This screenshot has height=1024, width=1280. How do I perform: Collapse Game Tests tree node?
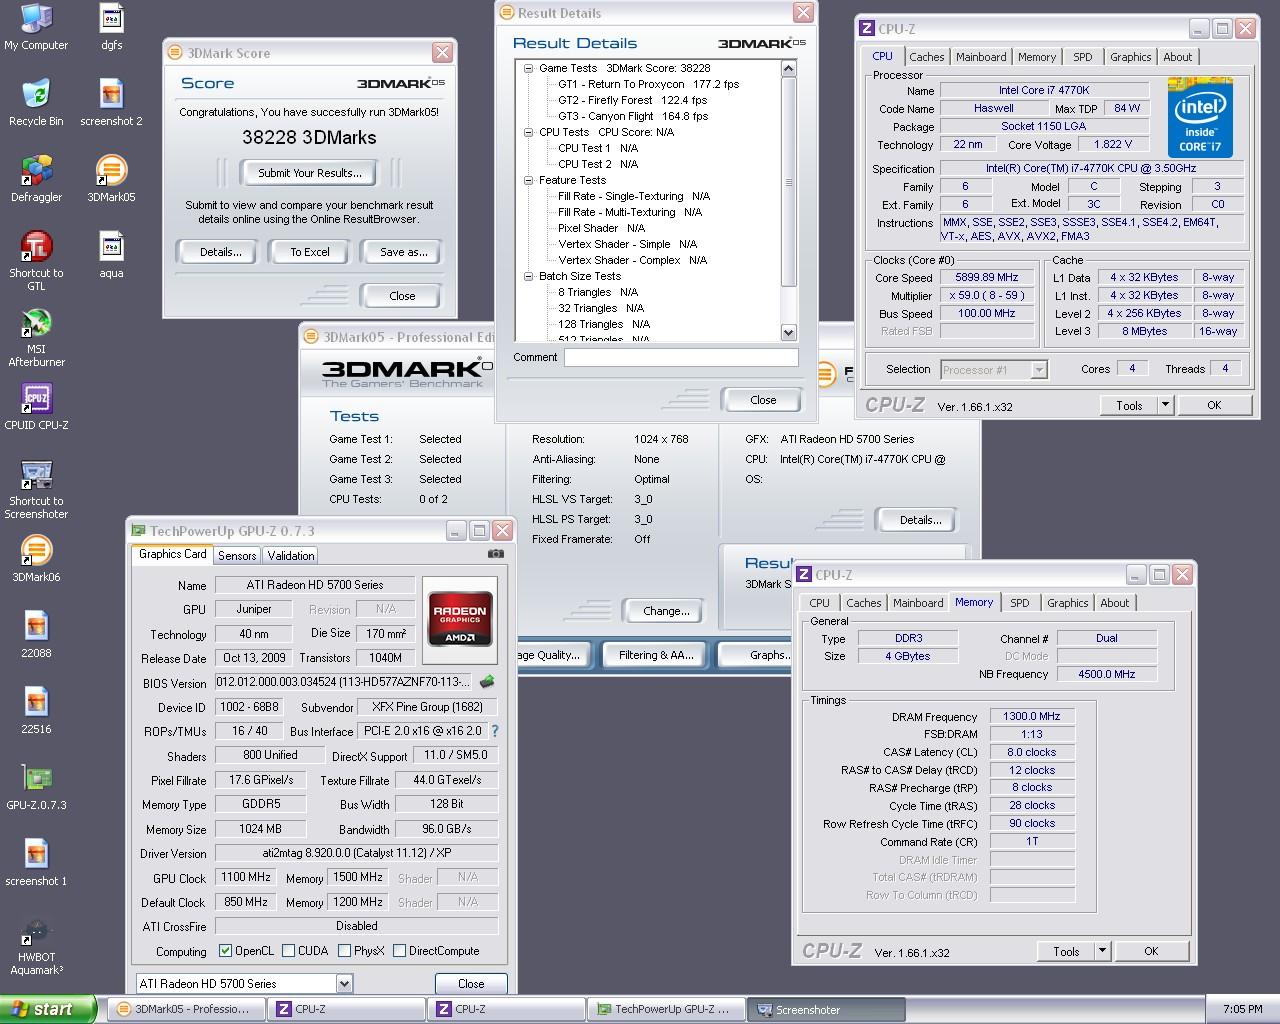[529, 68]
